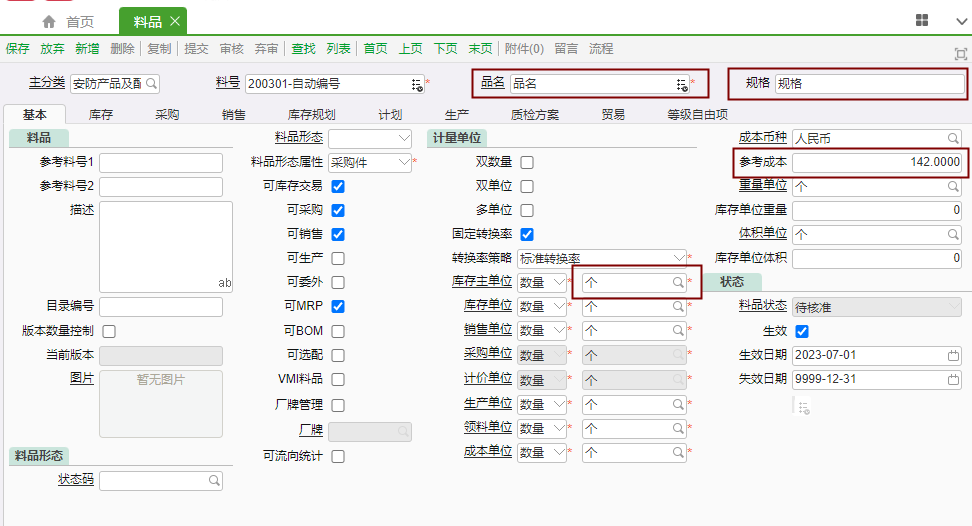
Task: Switch to the 质检方案 tab
Action: [535, 115]
